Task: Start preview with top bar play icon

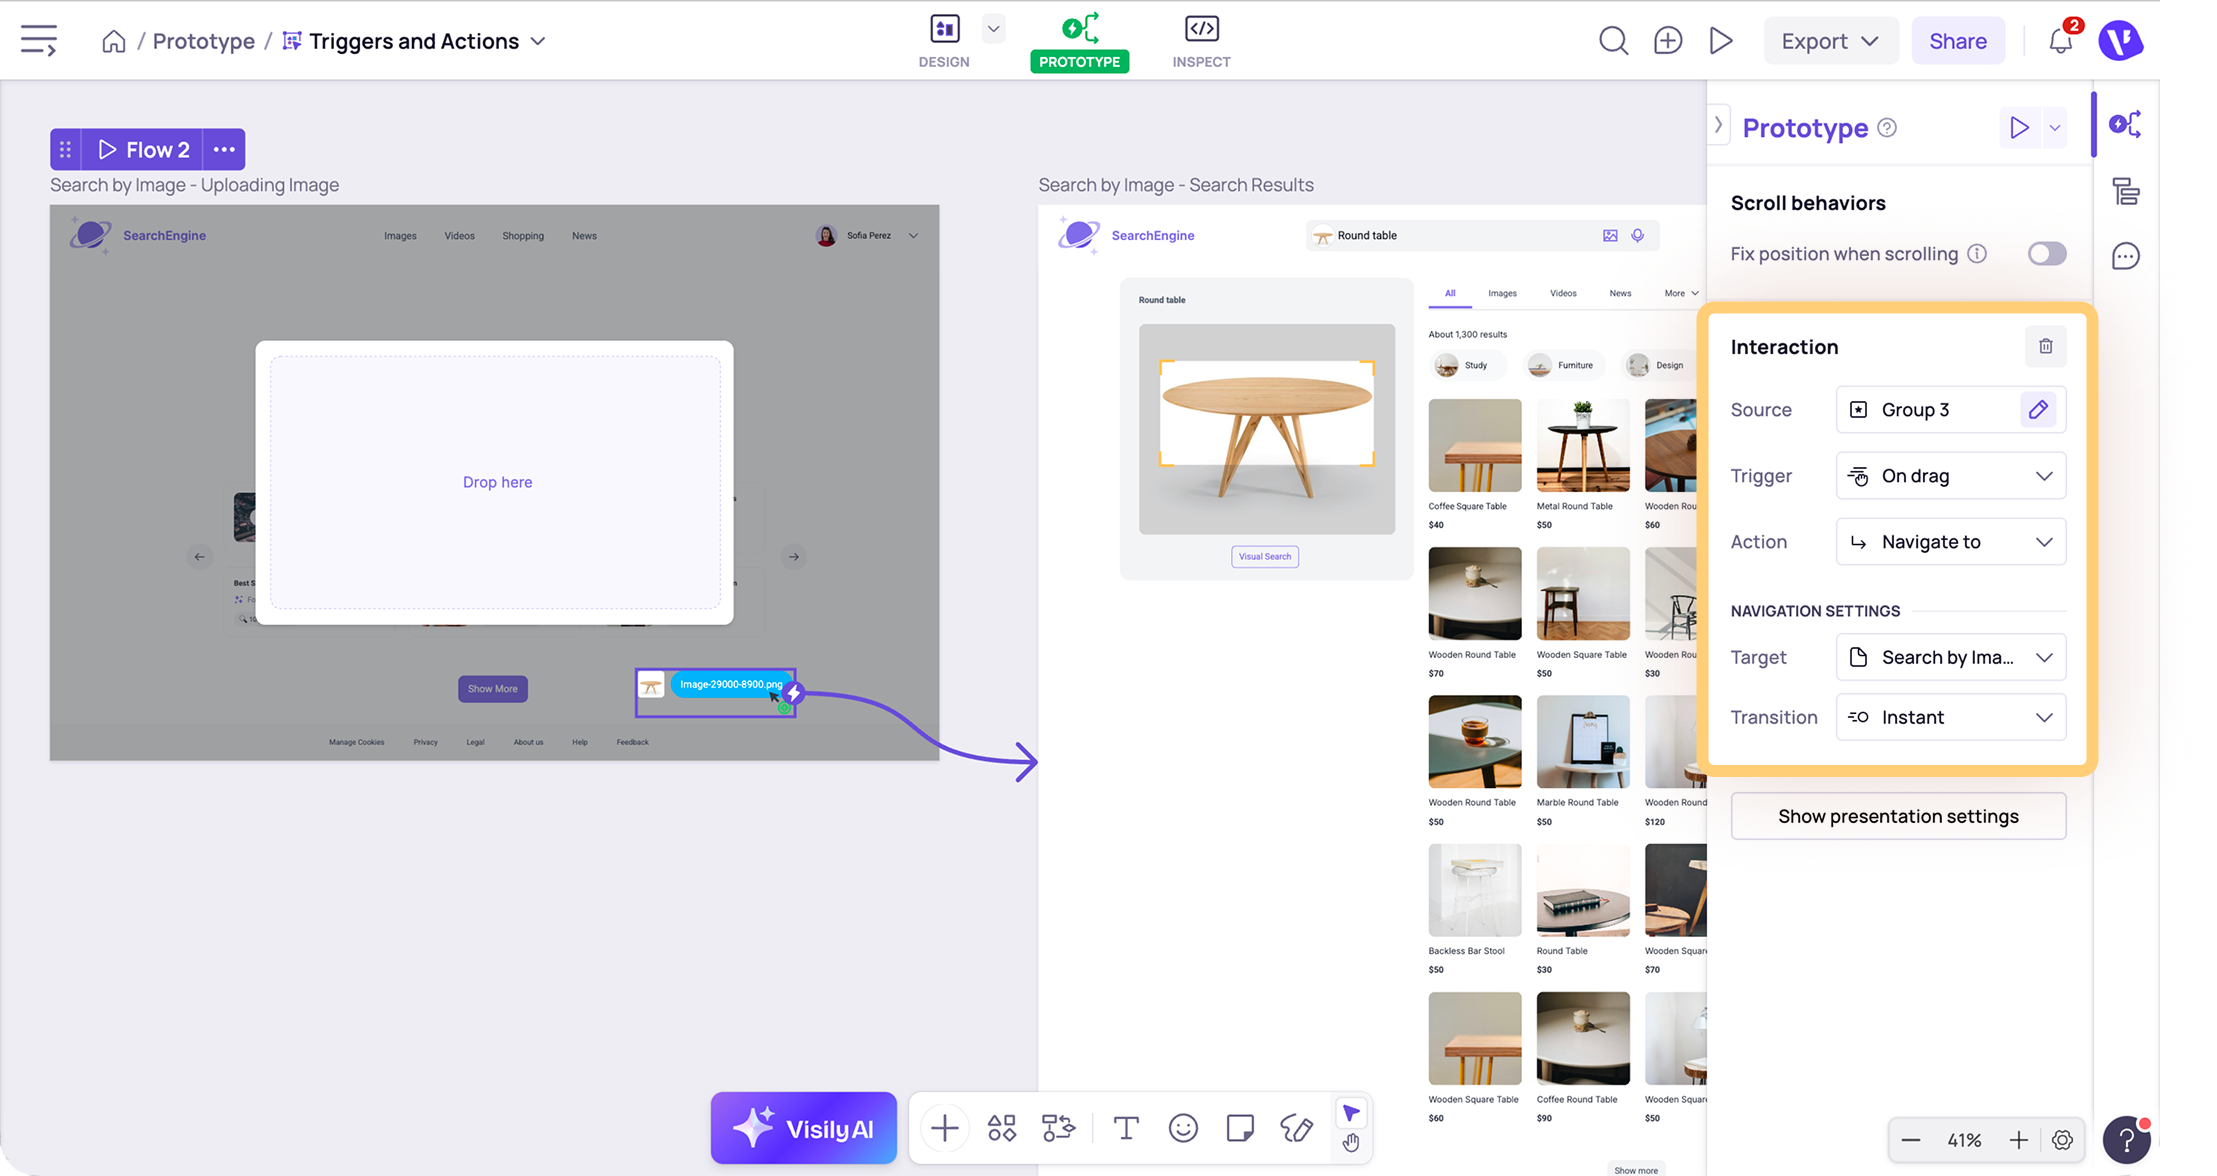Action: pos(1721,41)
